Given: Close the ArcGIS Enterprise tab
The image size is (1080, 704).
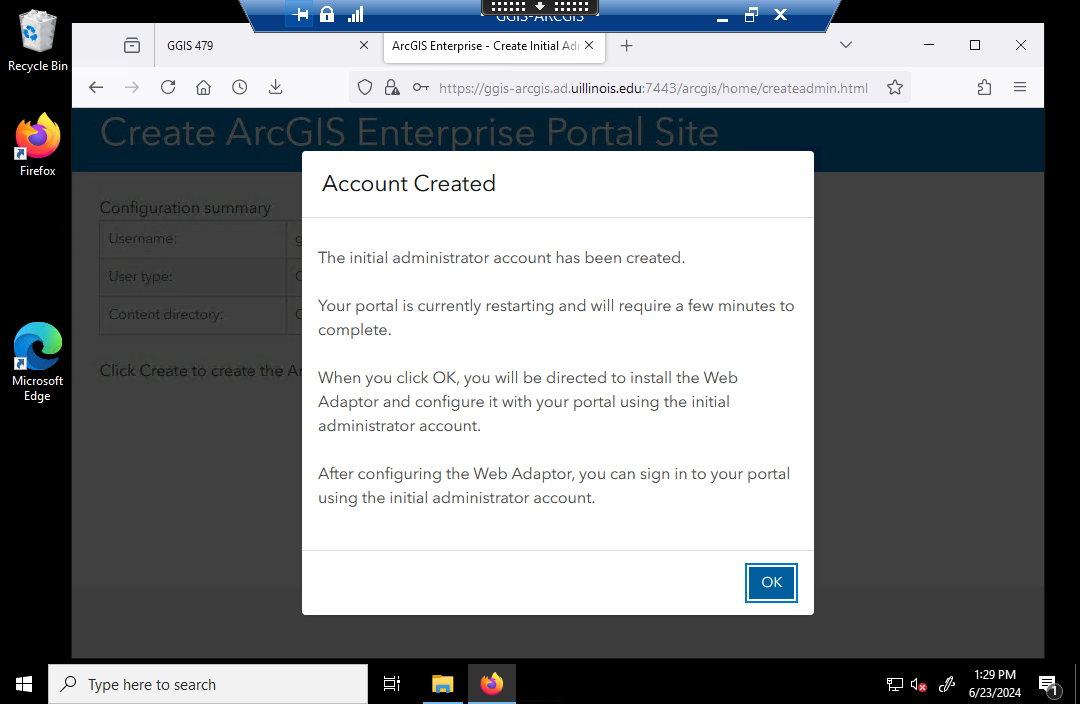Looking at the screenshot, I should pyautogui.click(x=589, y=45).
